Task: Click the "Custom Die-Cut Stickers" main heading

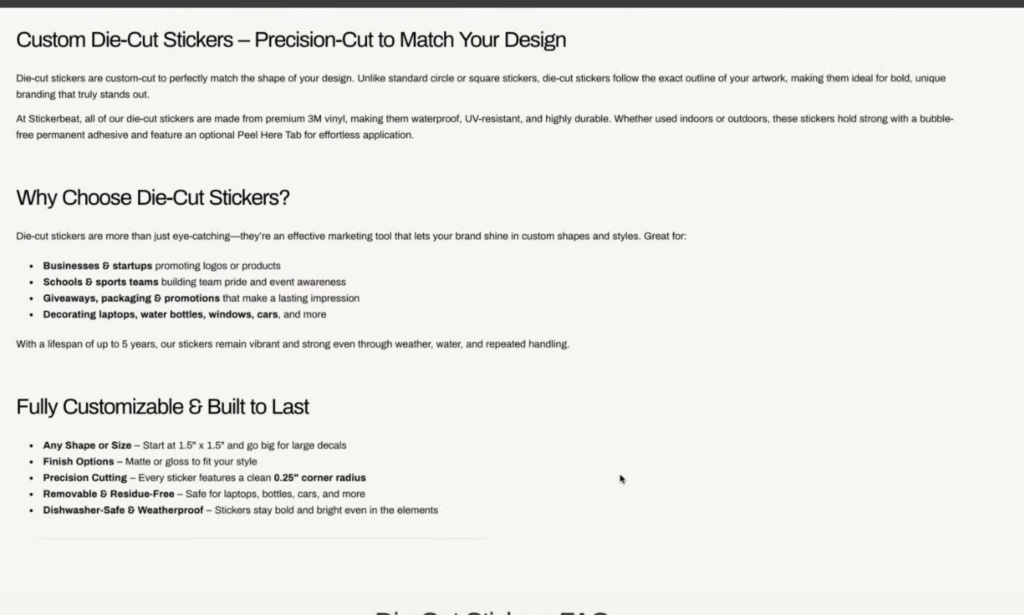Action: (x=291, y=40)
